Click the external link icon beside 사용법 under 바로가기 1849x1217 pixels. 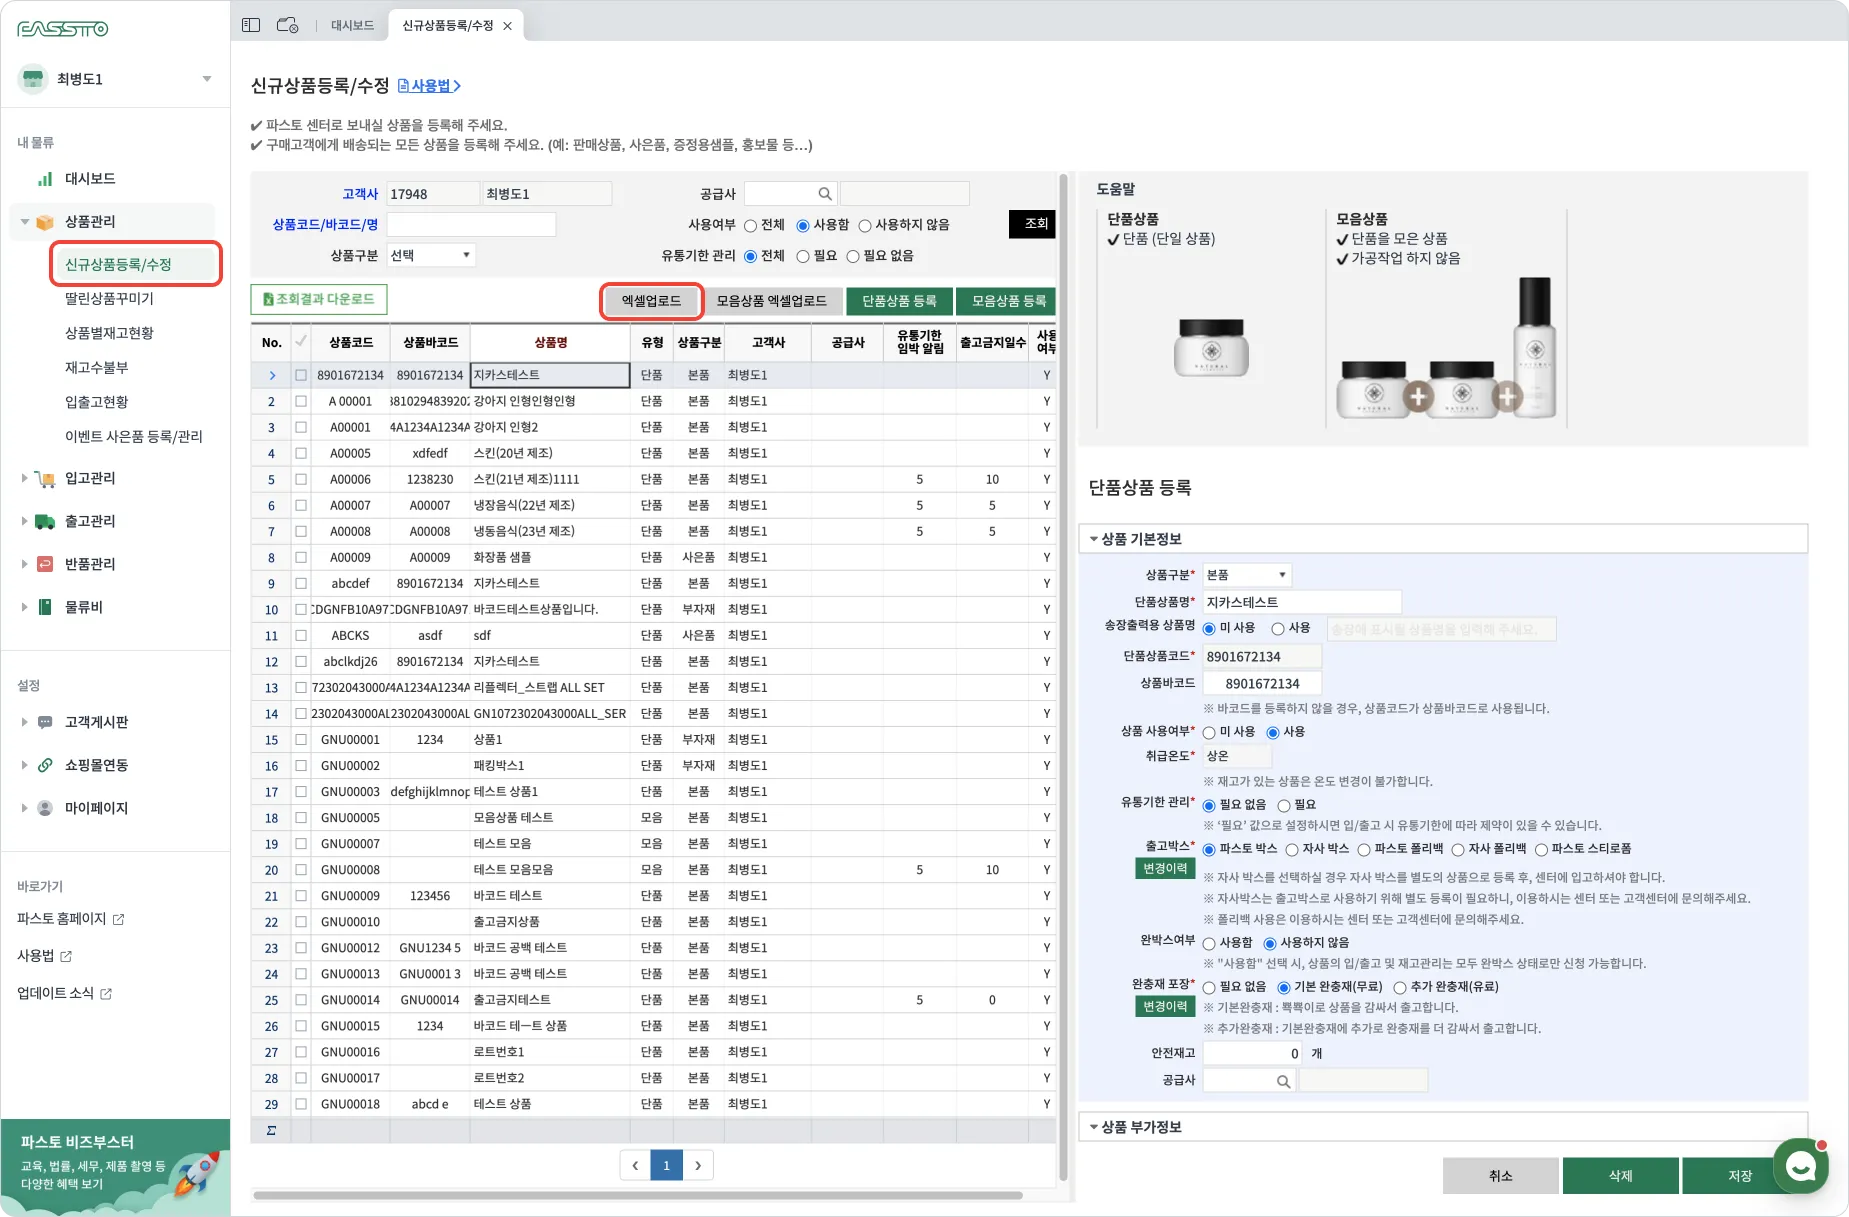coord(67,957)
